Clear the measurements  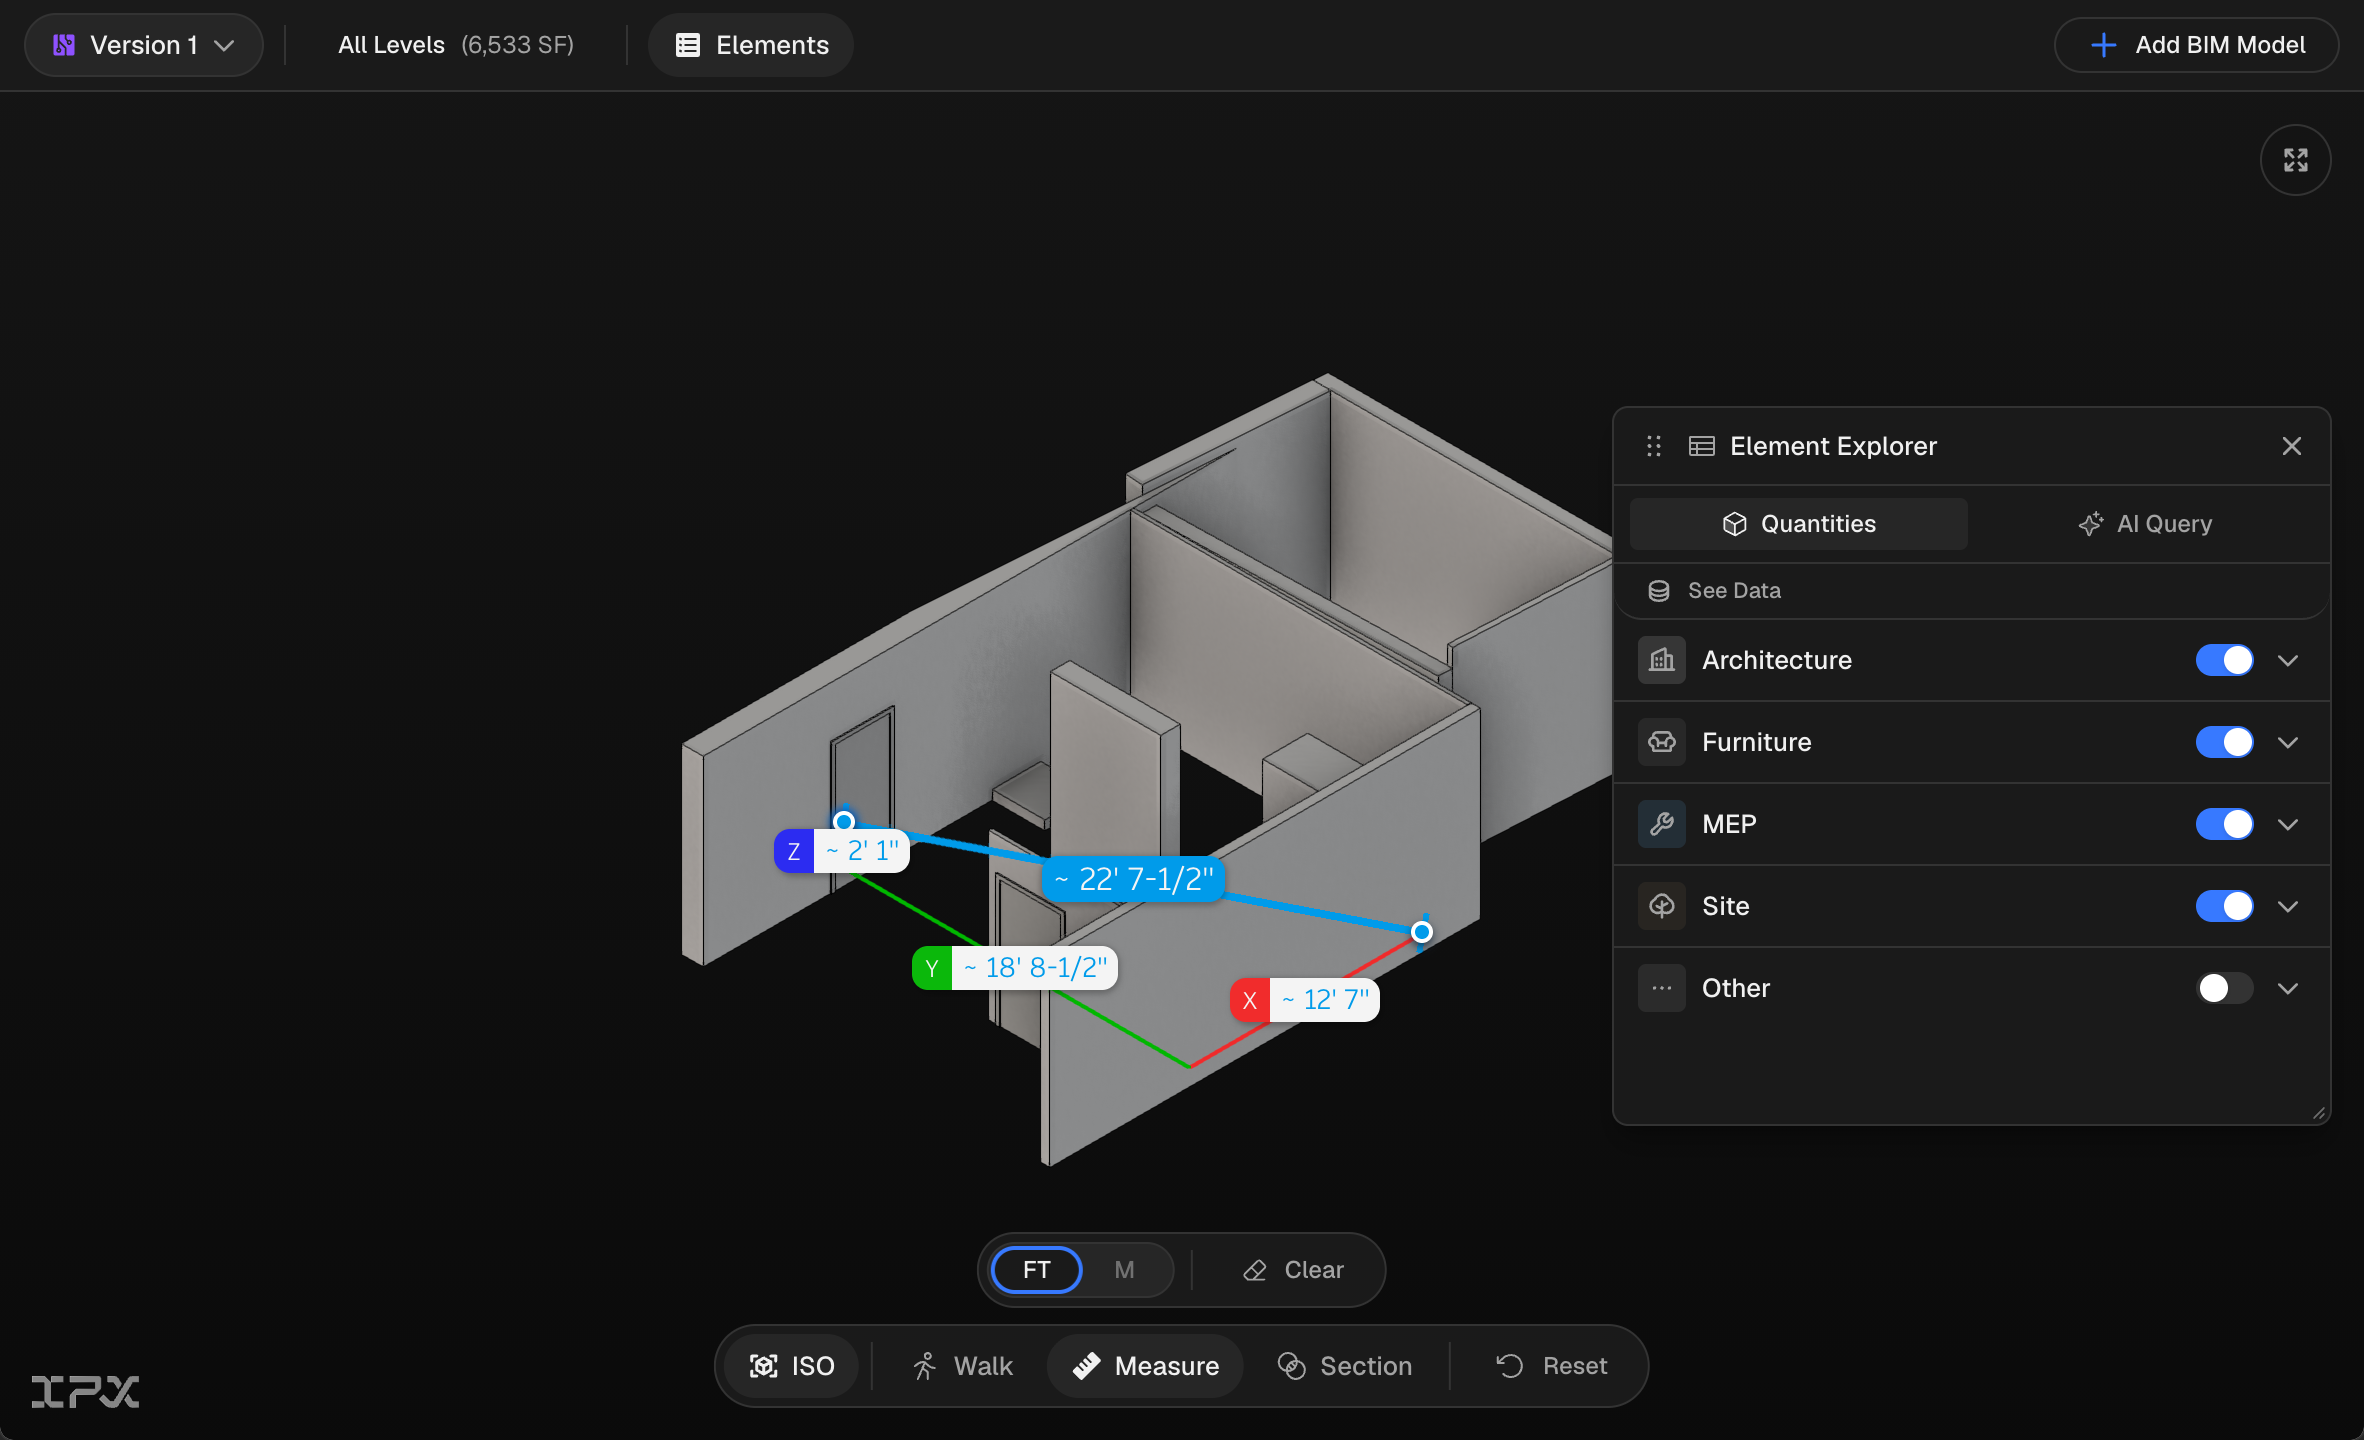1293,1270
